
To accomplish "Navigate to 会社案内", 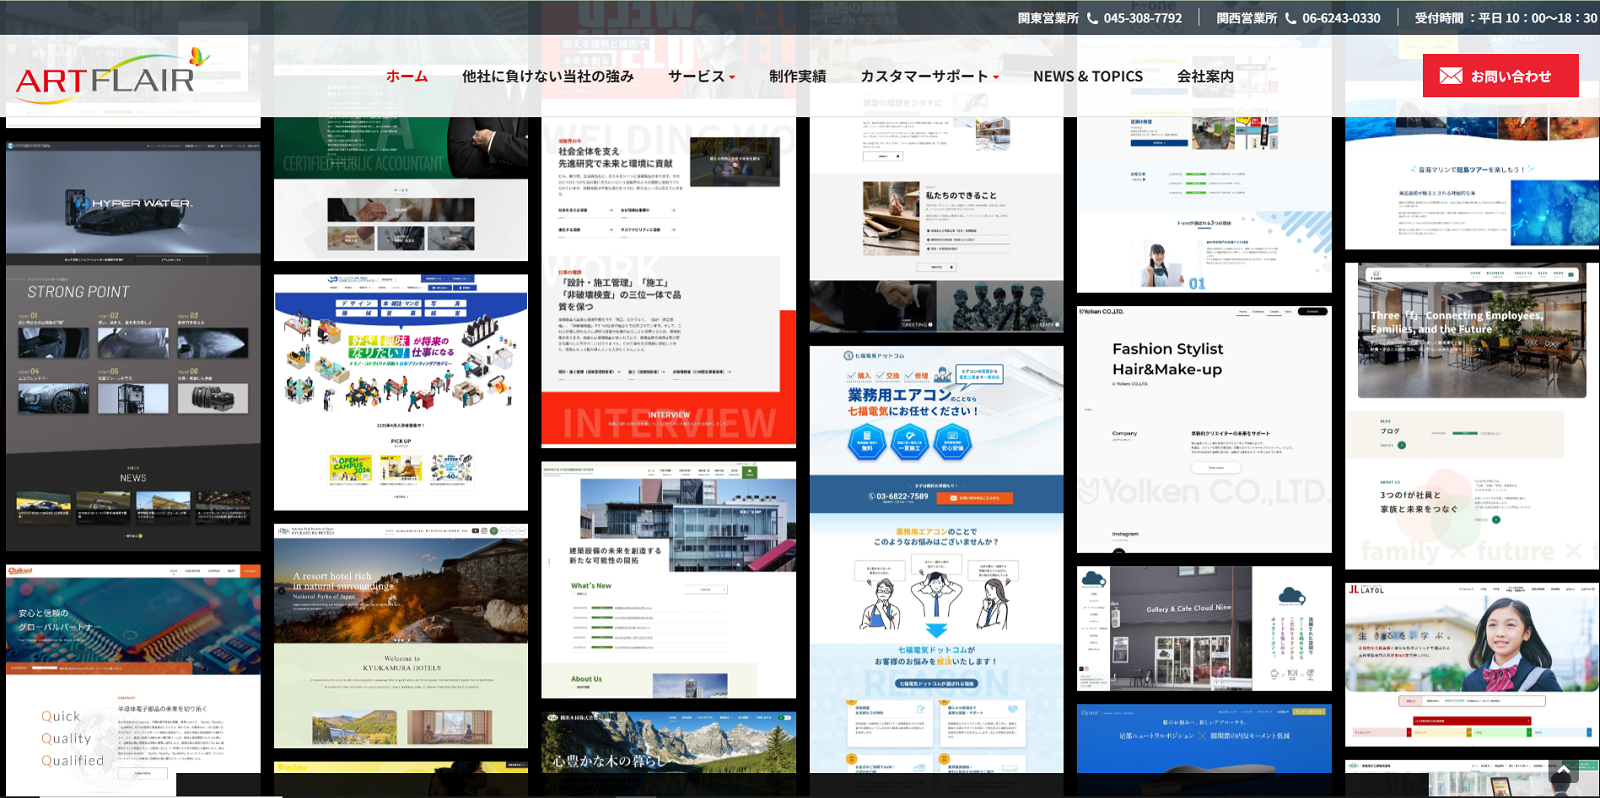I will click(x=1205, y=76).
